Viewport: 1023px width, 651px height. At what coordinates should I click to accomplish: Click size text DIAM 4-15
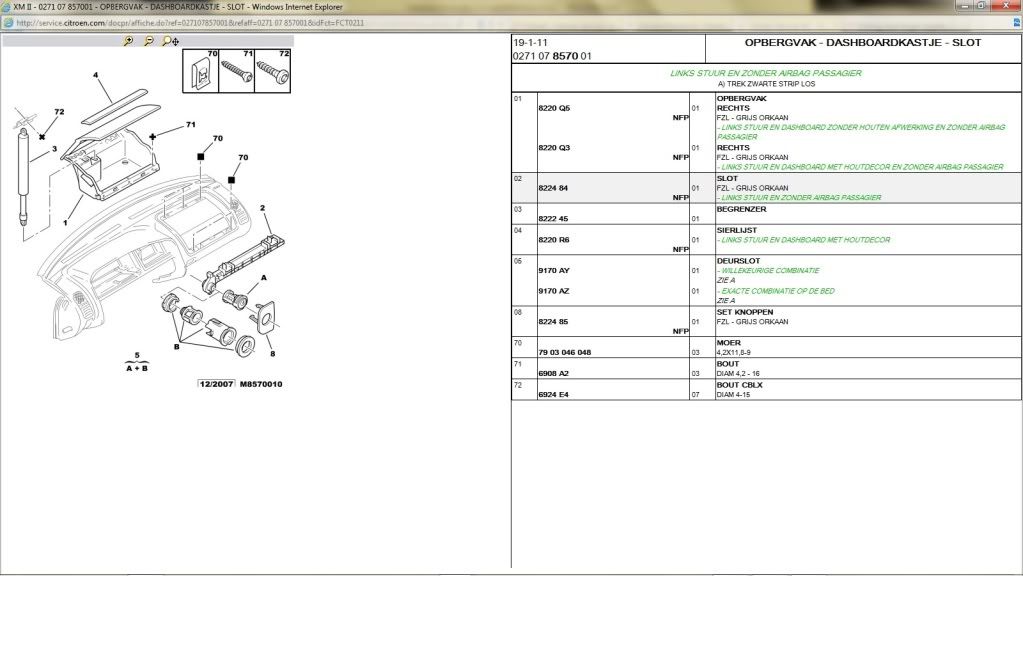(x=733, y=395)
